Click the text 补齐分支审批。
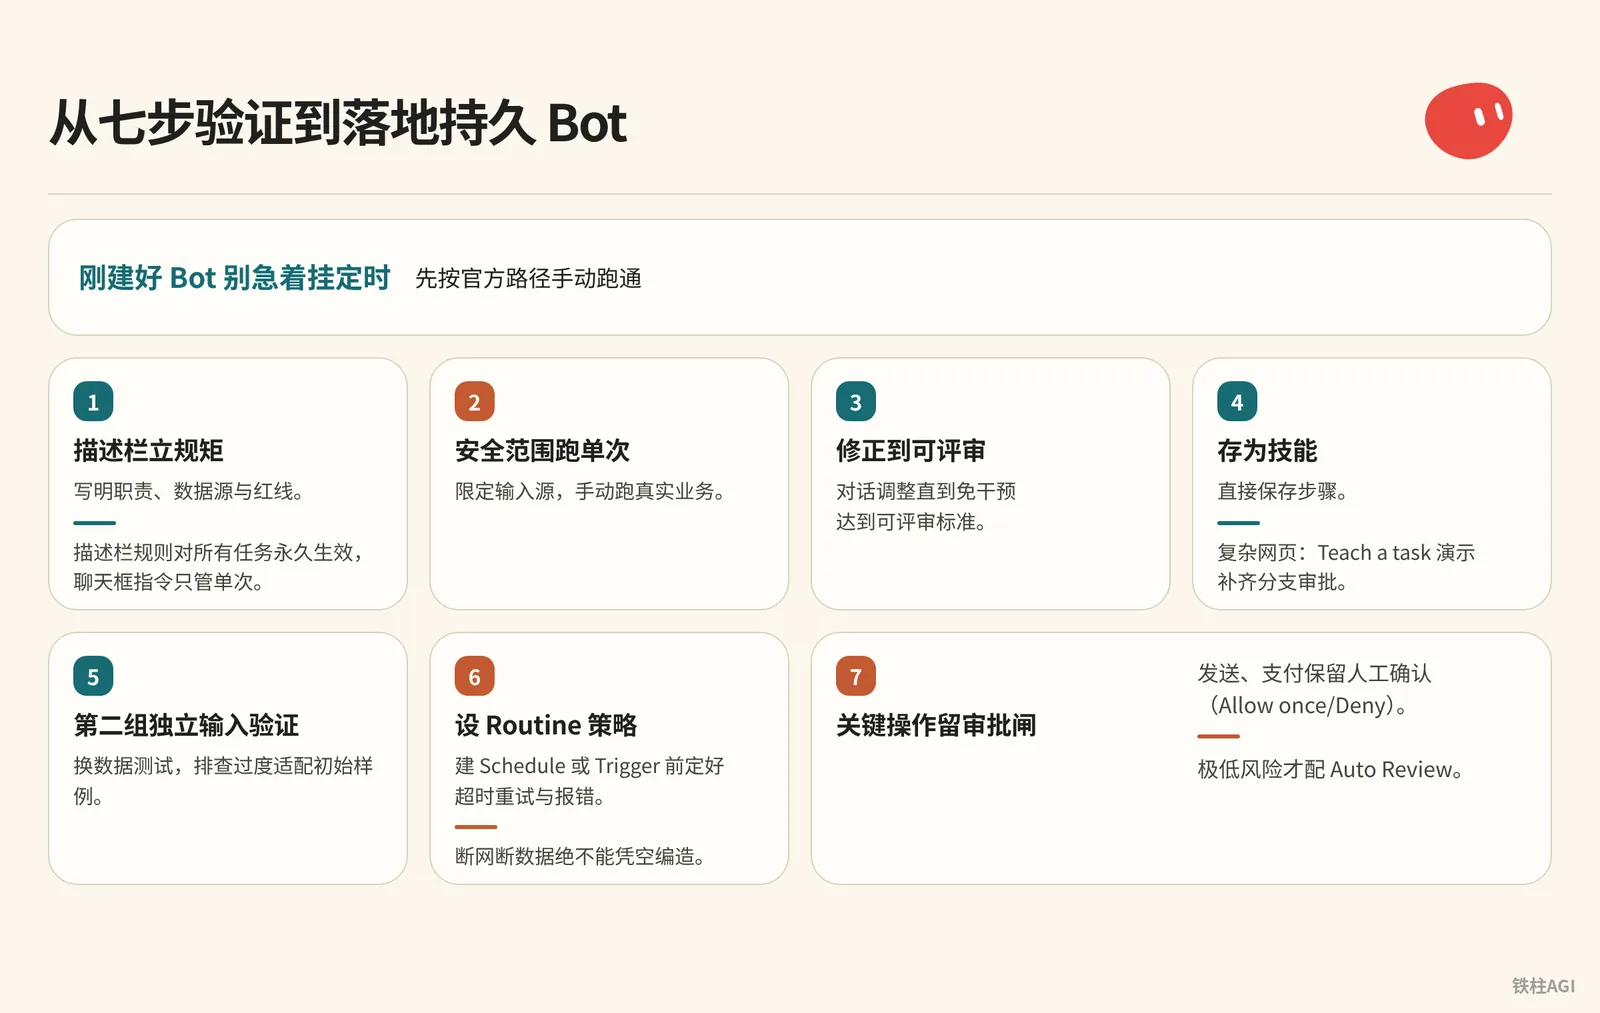Viewport: 1600px width, 1013px height. pyautogui.click(x=1282, y=582)
